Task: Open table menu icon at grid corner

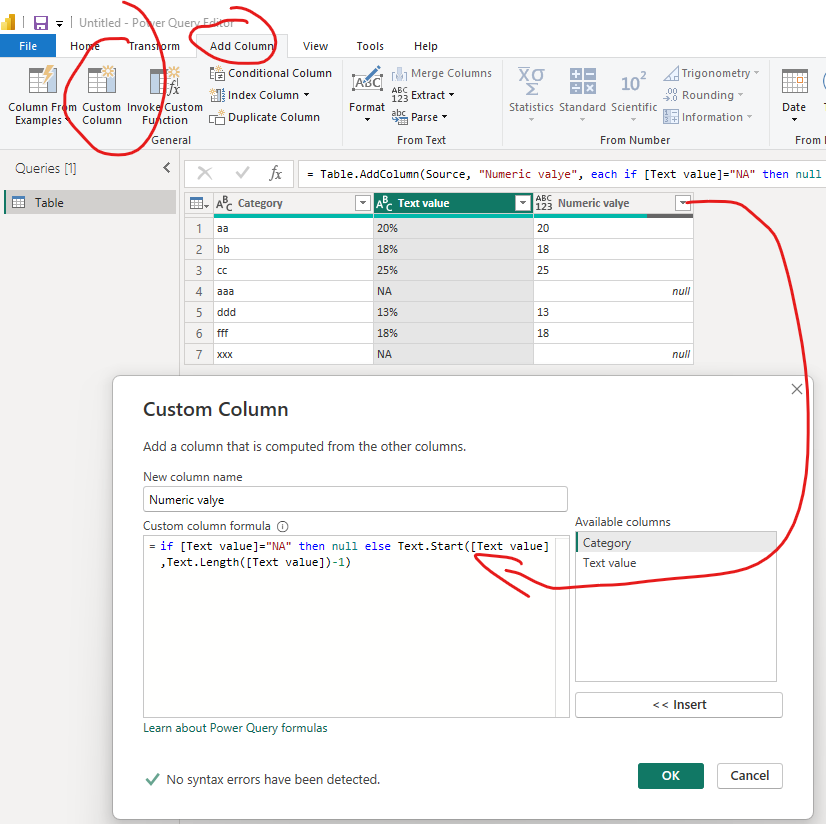Action: coord(199,203)
